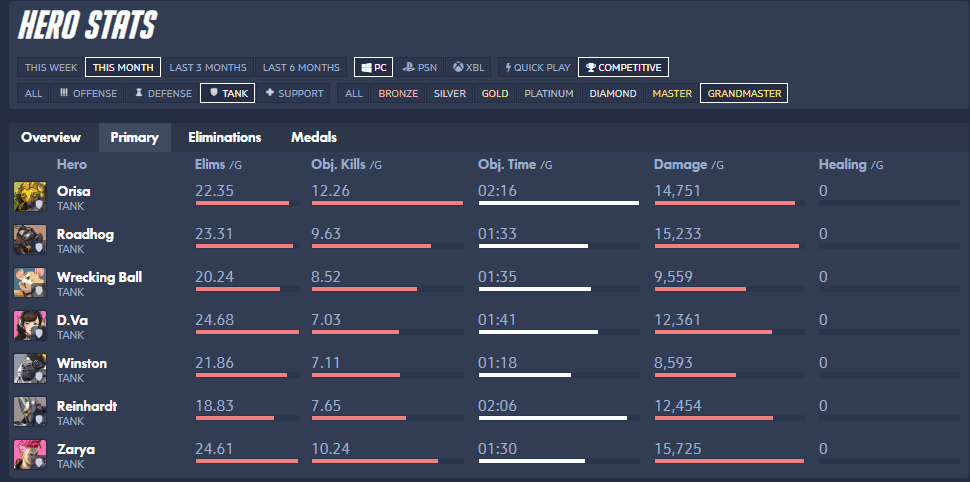Switch to Quick Play mode
This screenshot has width=970, height=482.
[538, 67]
